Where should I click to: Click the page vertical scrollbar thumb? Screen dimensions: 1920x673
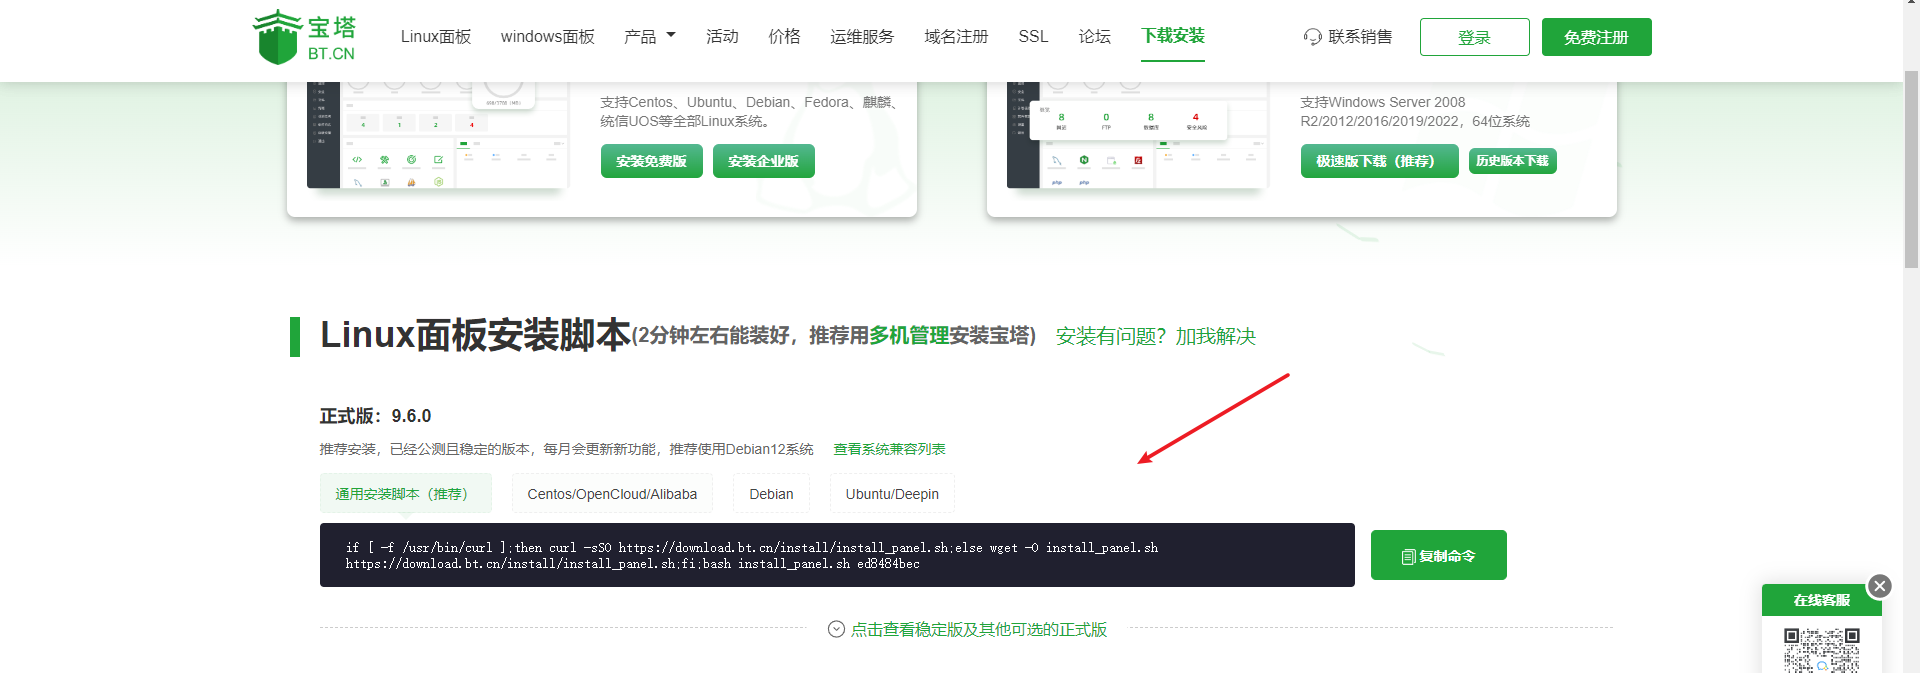[1911, 169]
